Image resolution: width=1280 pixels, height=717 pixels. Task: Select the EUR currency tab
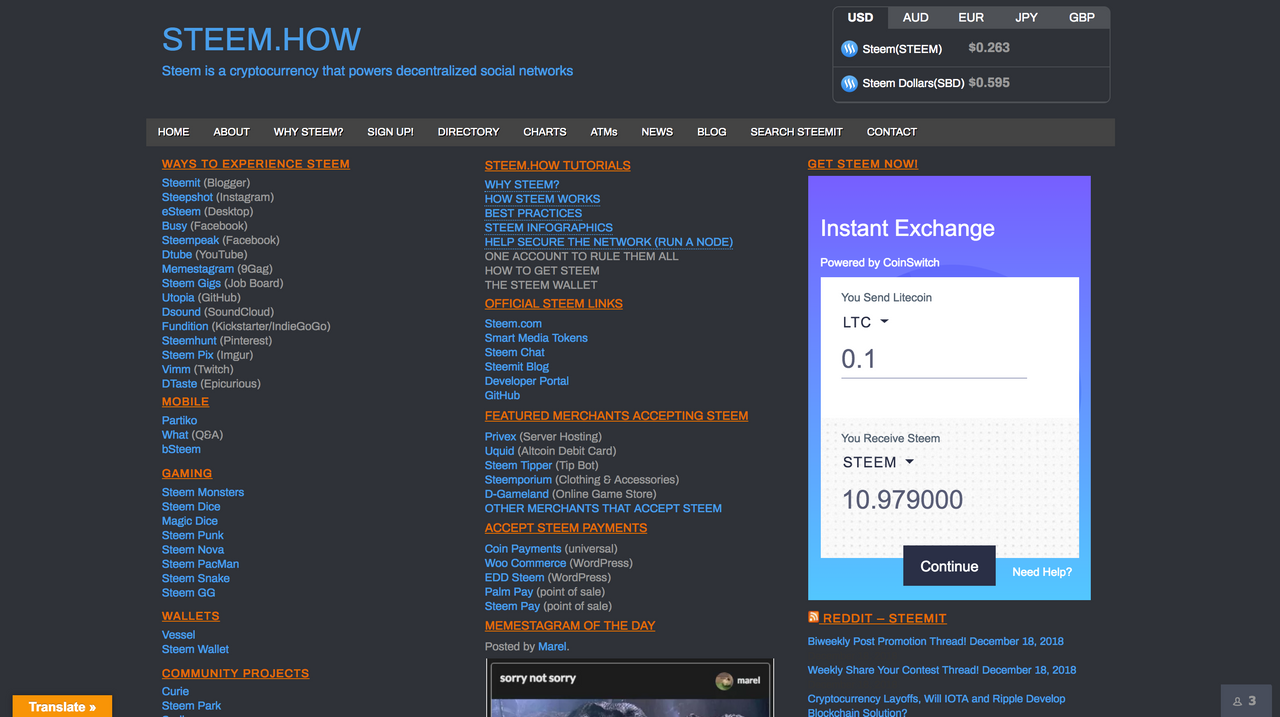[971, 17]
